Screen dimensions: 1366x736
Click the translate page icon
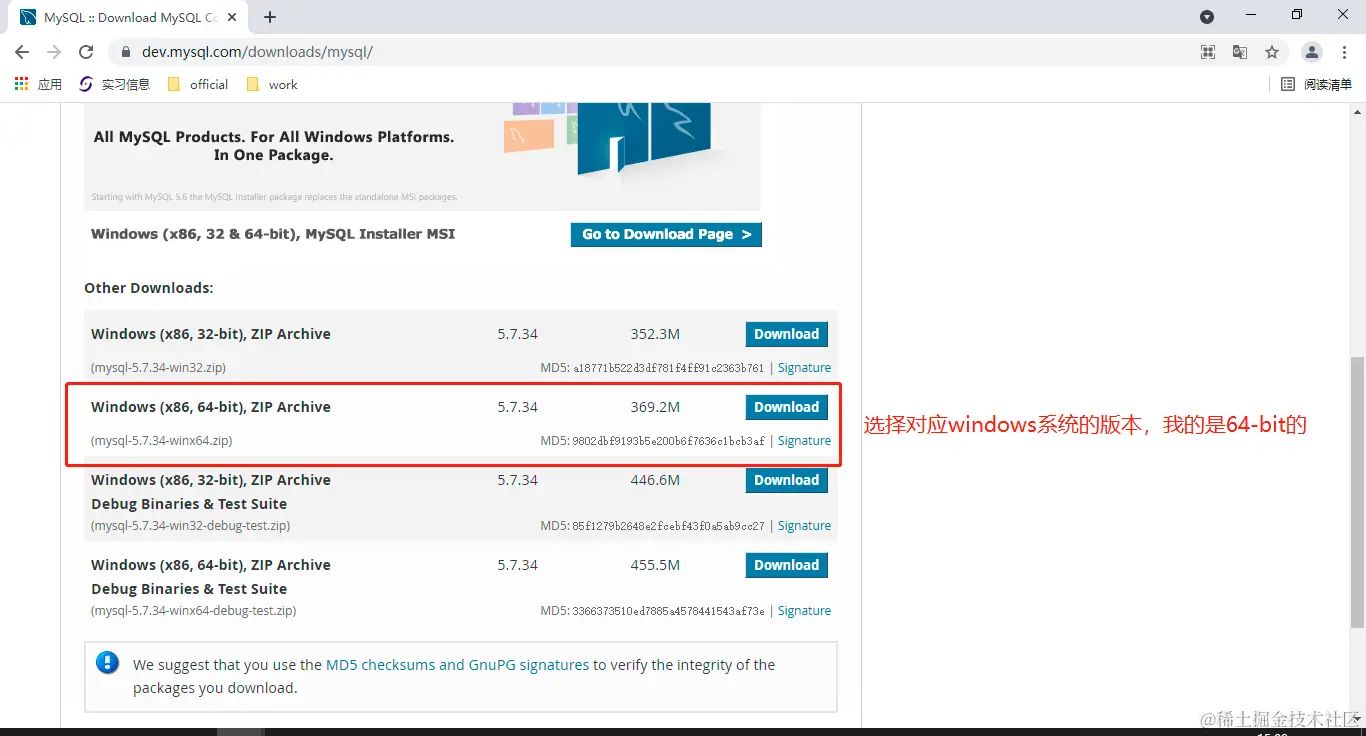coord(1240,52)
